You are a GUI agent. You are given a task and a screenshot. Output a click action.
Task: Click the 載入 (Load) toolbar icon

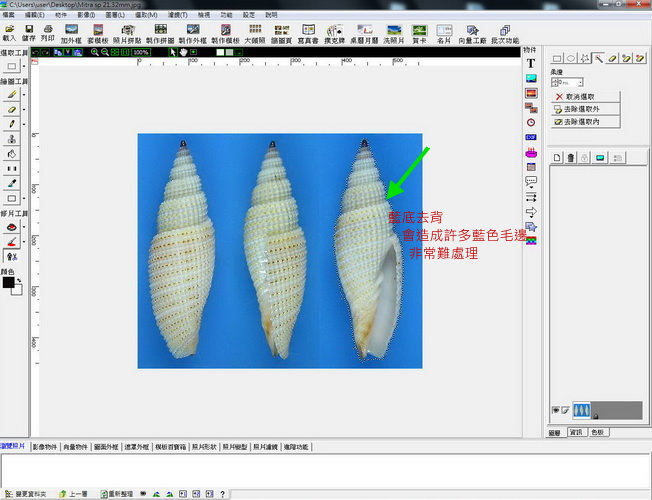[9, 32]
